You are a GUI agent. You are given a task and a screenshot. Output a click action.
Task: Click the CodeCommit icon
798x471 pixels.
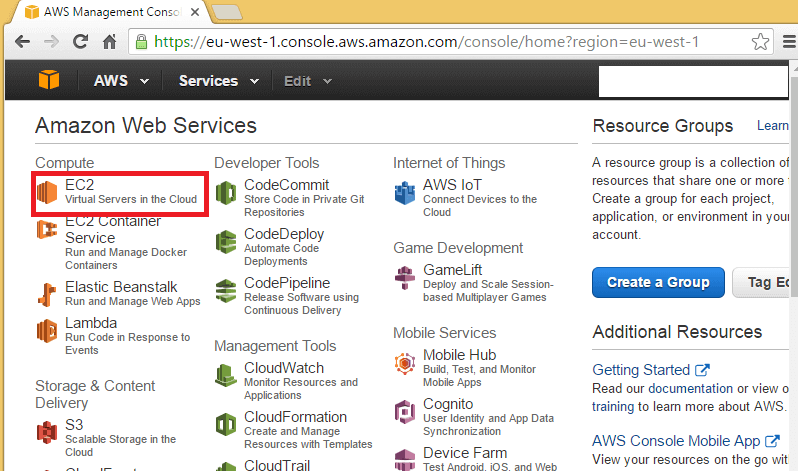(x=226, y=193)
